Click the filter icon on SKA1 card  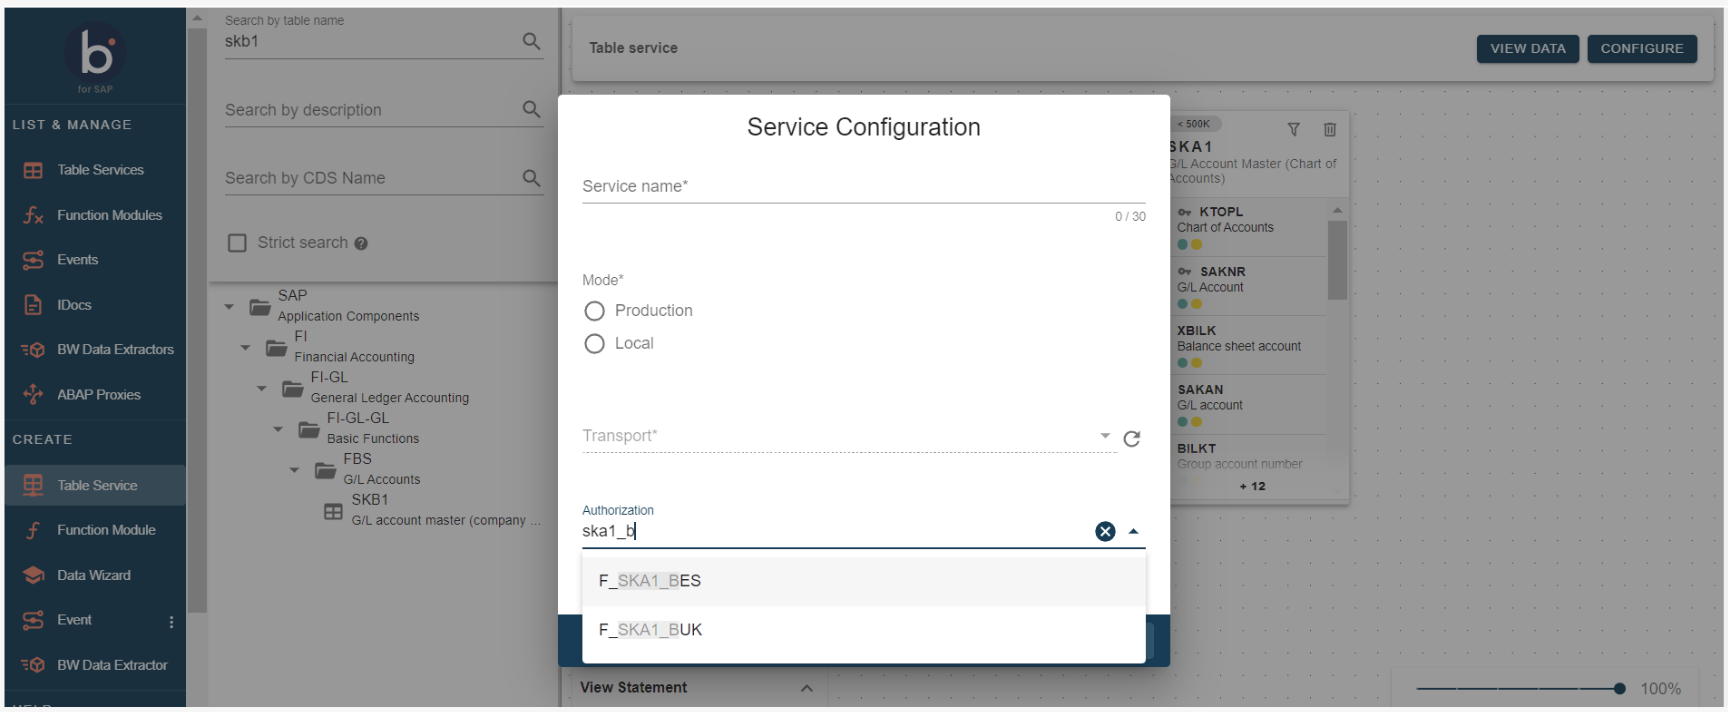(x=1293, y=130)
